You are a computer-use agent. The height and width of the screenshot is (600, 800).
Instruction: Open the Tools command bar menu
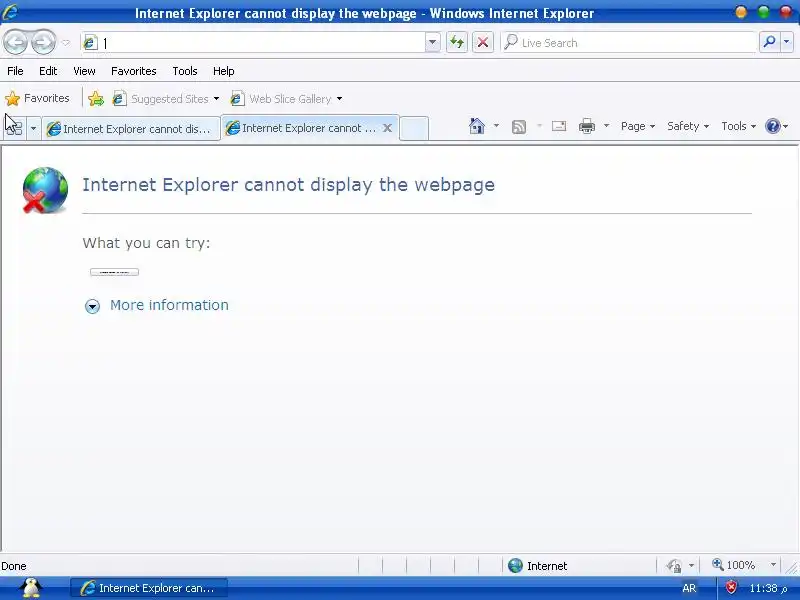(x=738, y=126)
